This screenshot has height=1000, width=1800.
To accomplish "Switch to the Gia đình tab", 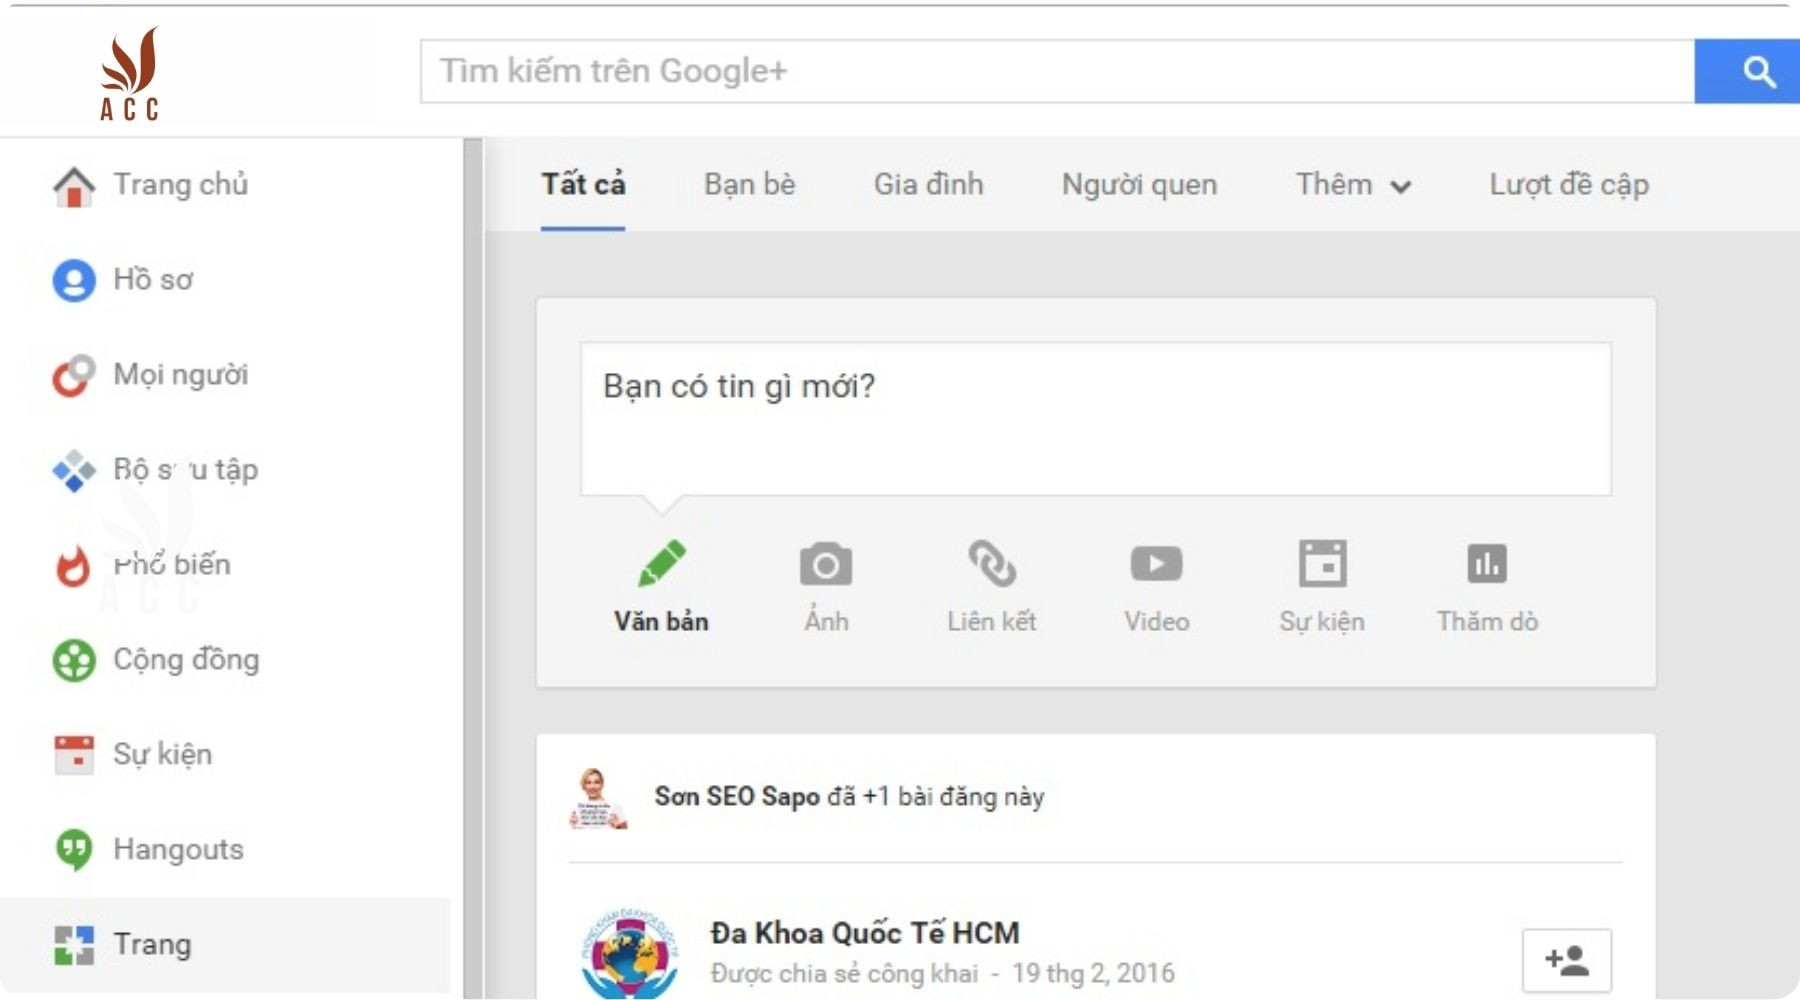I will (x=929, y=185).
